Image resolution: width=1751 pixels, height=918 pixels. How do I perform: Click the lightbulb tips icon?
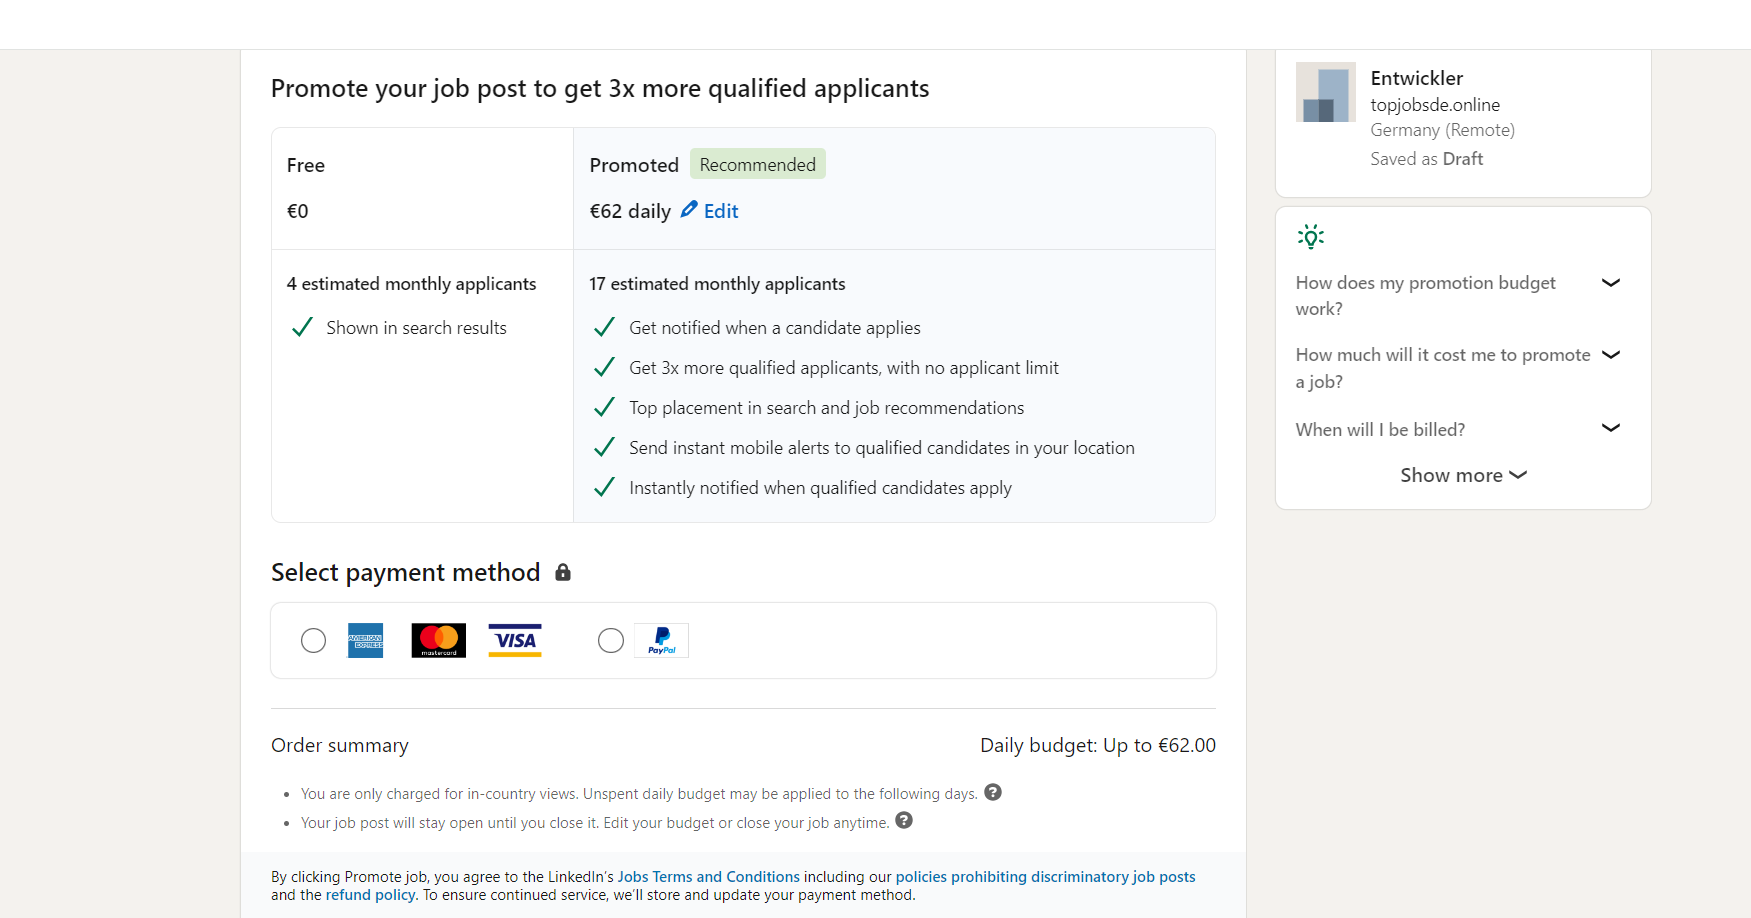[x=1311, y=237]
